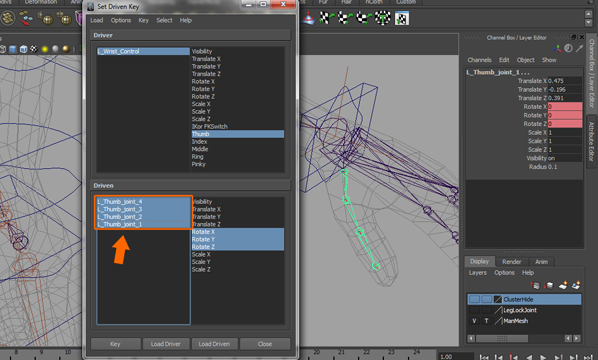
Task: Select L_Wrist_Control in the Driver list
Action: pyautogui.click(x=143, y=51)
